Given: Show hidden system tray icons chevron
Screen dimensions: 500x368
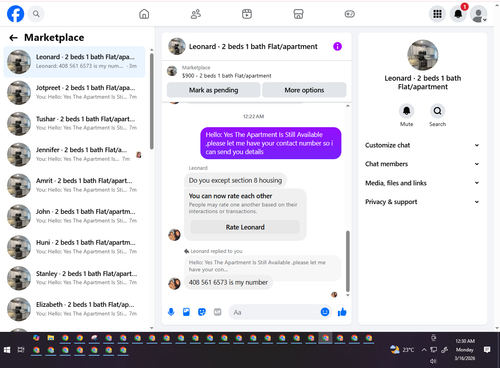Looking at the screenshot, I should click(424, 350).
